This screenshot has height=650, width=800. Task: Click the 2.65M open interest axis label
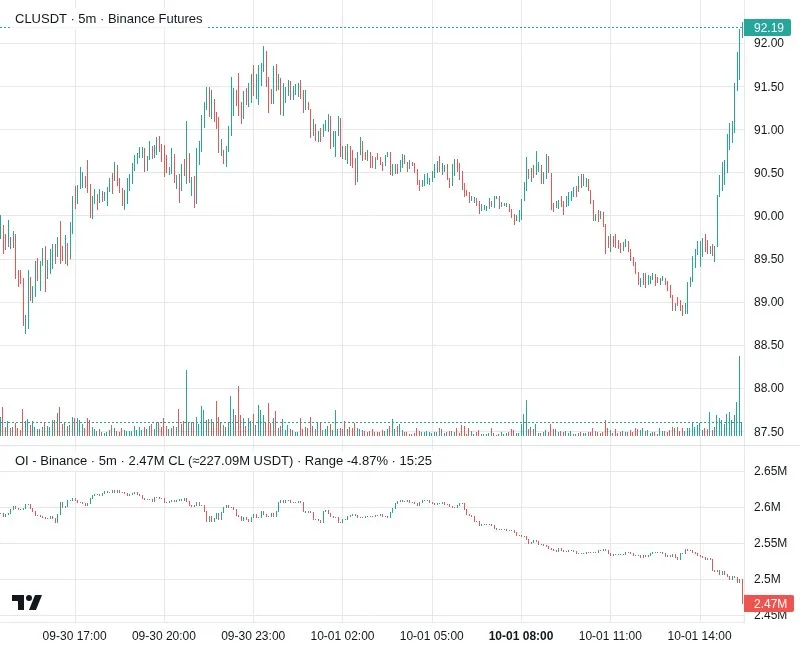pos(770,470)
